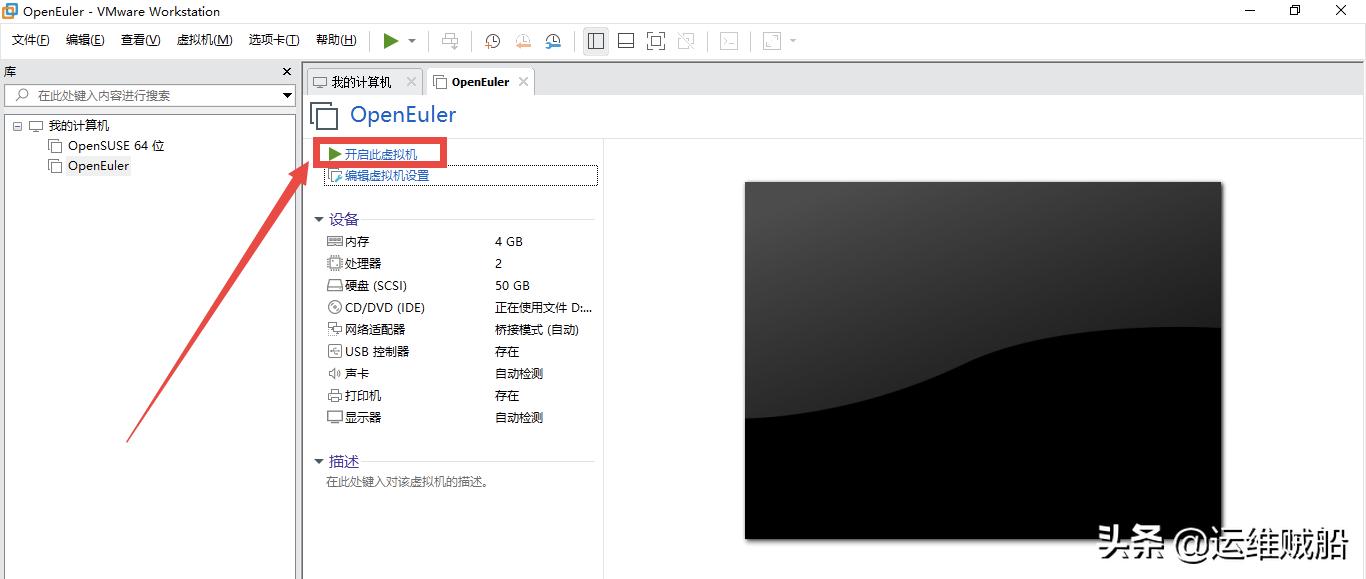Click the 桥接模式 (自动) network value

click(x=537, y=330)
